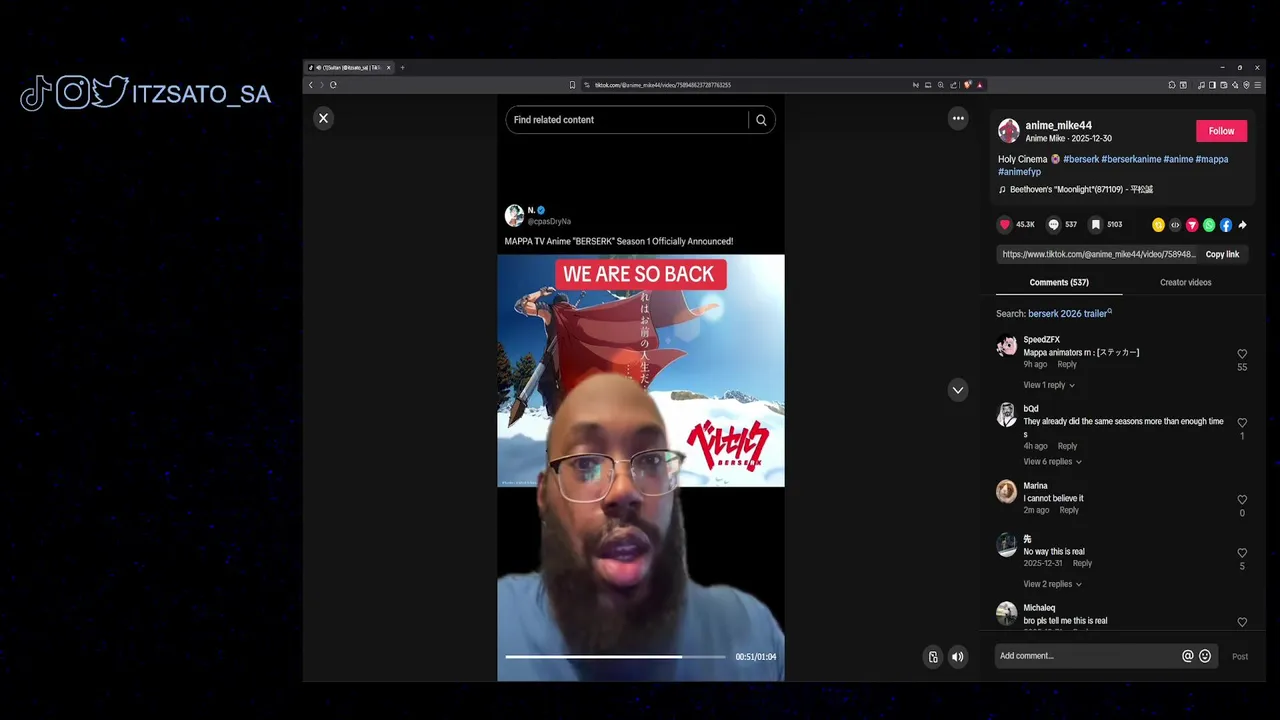Open a new browser tab
1280x720 pixels.
402,68
